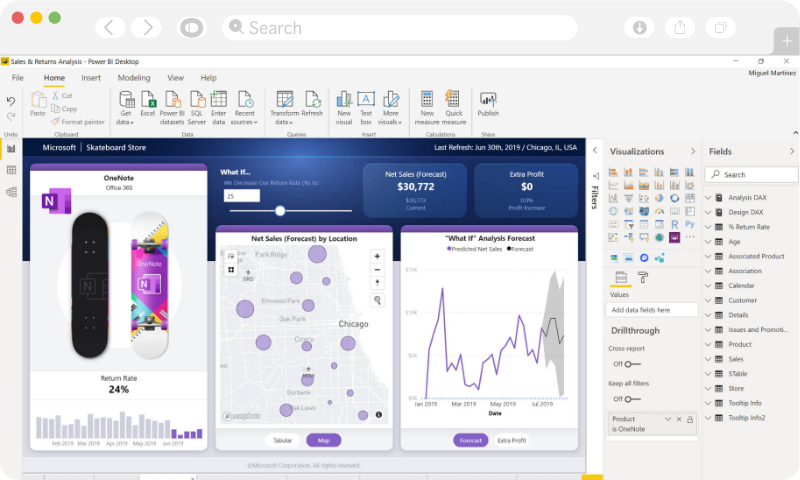This screenshot has width=800, height=480.
Task: Click the Paste icon in Clipboard group
Action: click(x=38, y=100)
